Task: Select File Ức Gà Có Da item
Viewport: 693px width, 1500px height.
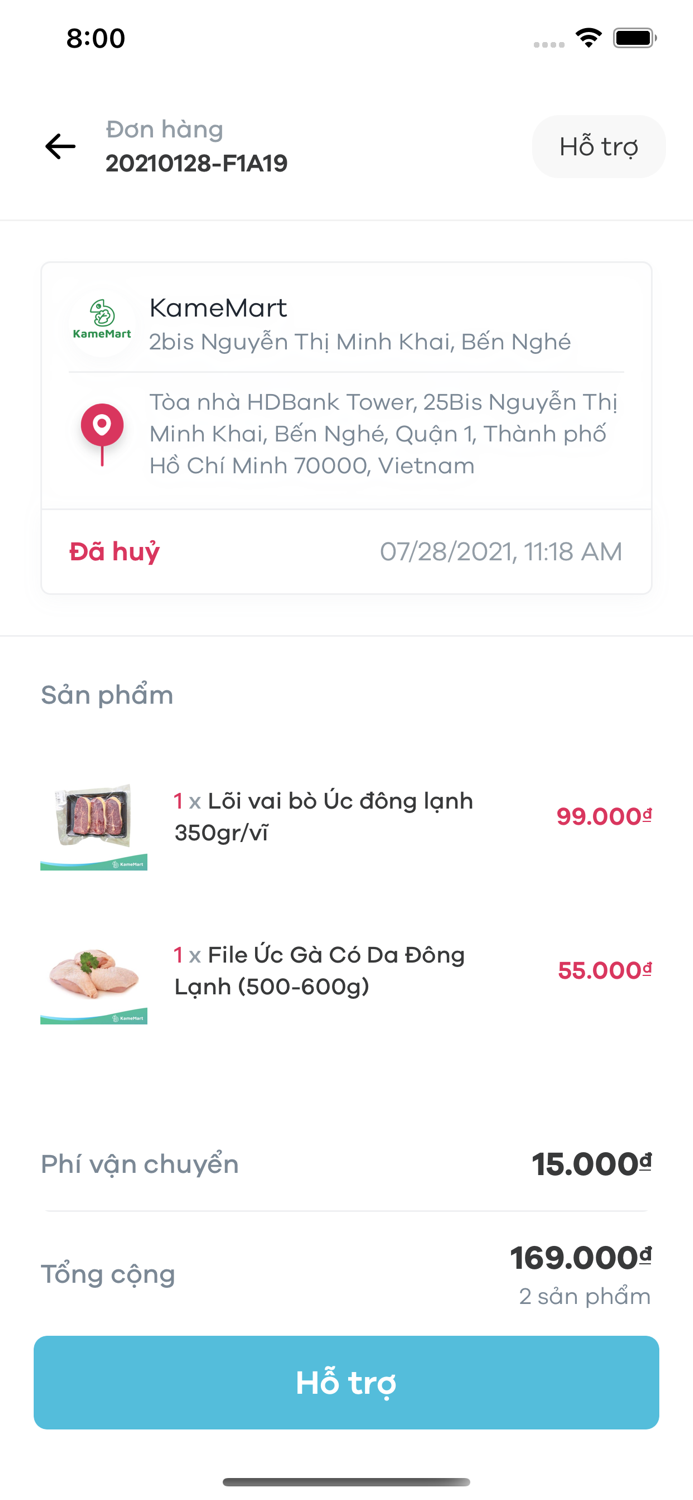Action: tap(319, 970)
